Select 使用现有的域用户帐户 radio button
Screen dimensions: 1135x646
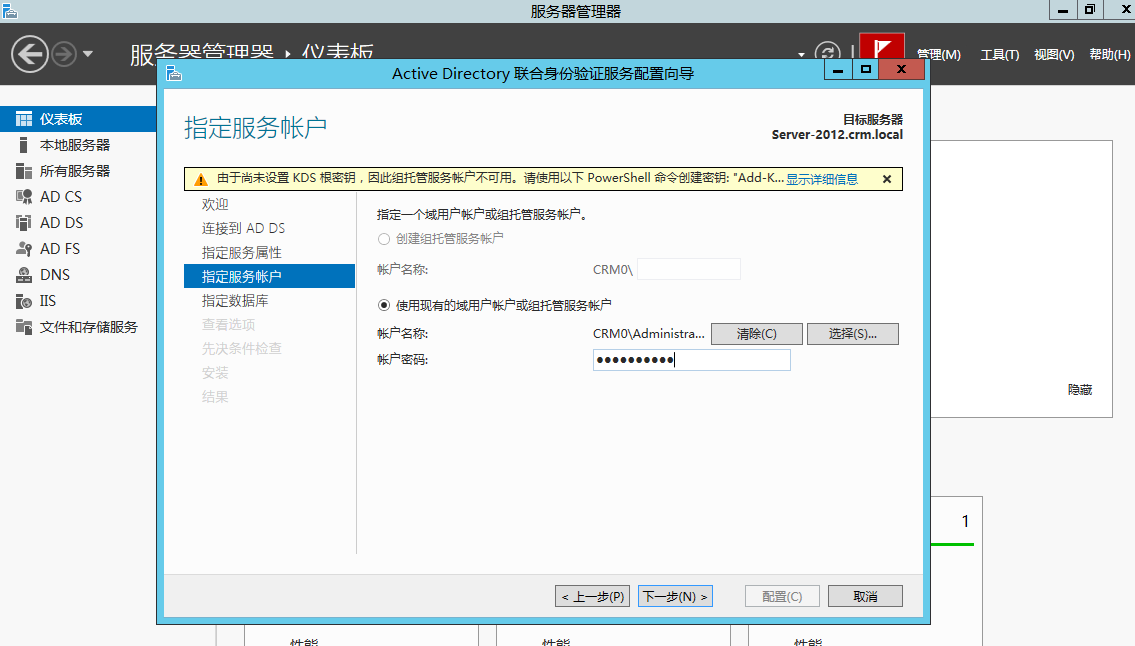[x=384, y=306]
